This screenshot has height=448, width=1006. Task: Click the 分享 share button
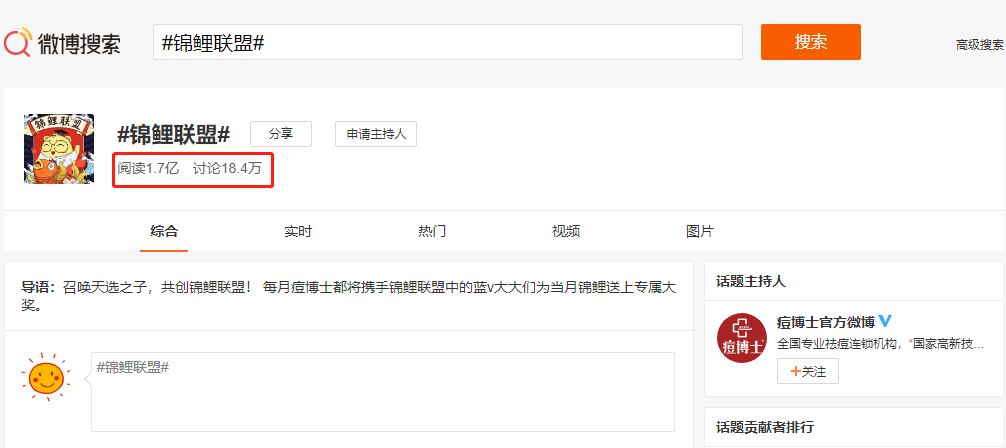point(280,134)
